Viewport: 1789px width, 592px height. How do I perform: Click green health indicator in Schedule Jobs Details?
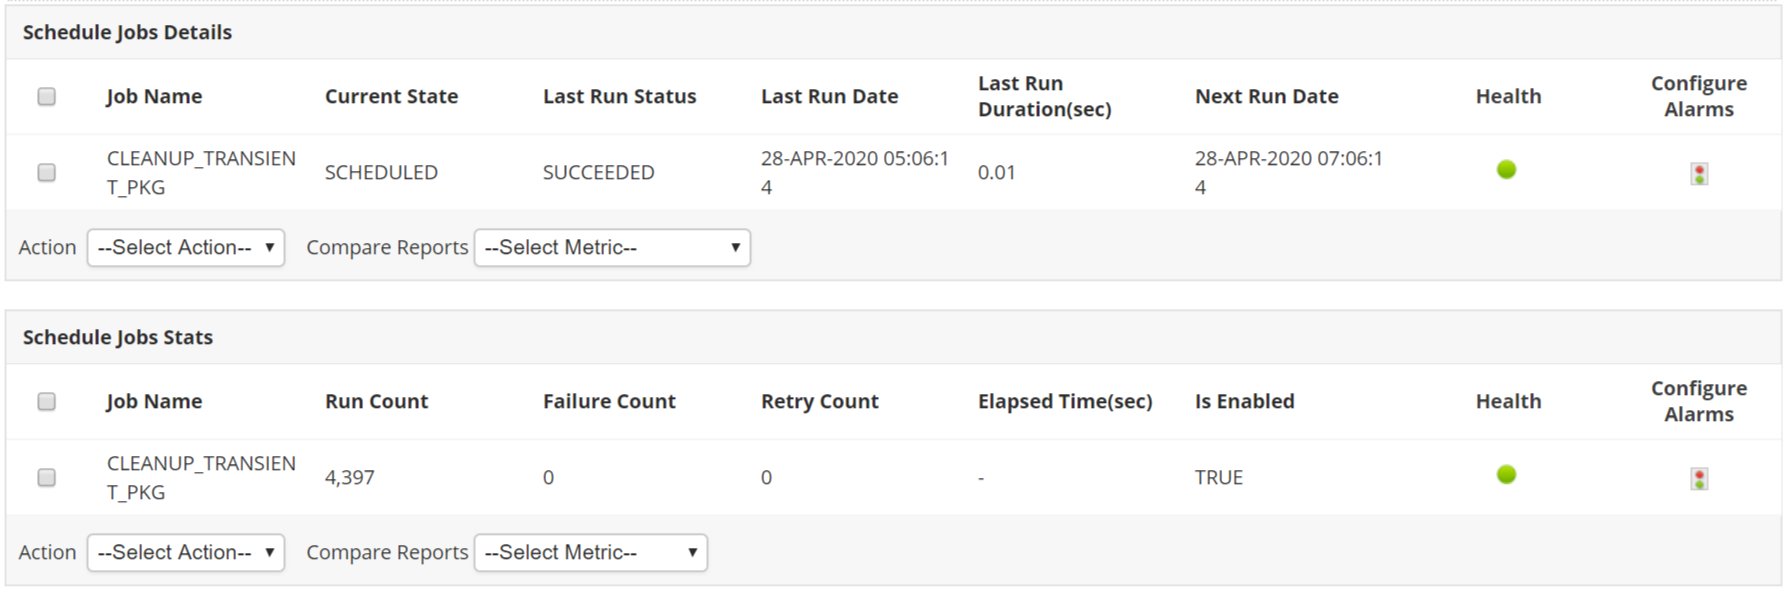pos(1506,170)
